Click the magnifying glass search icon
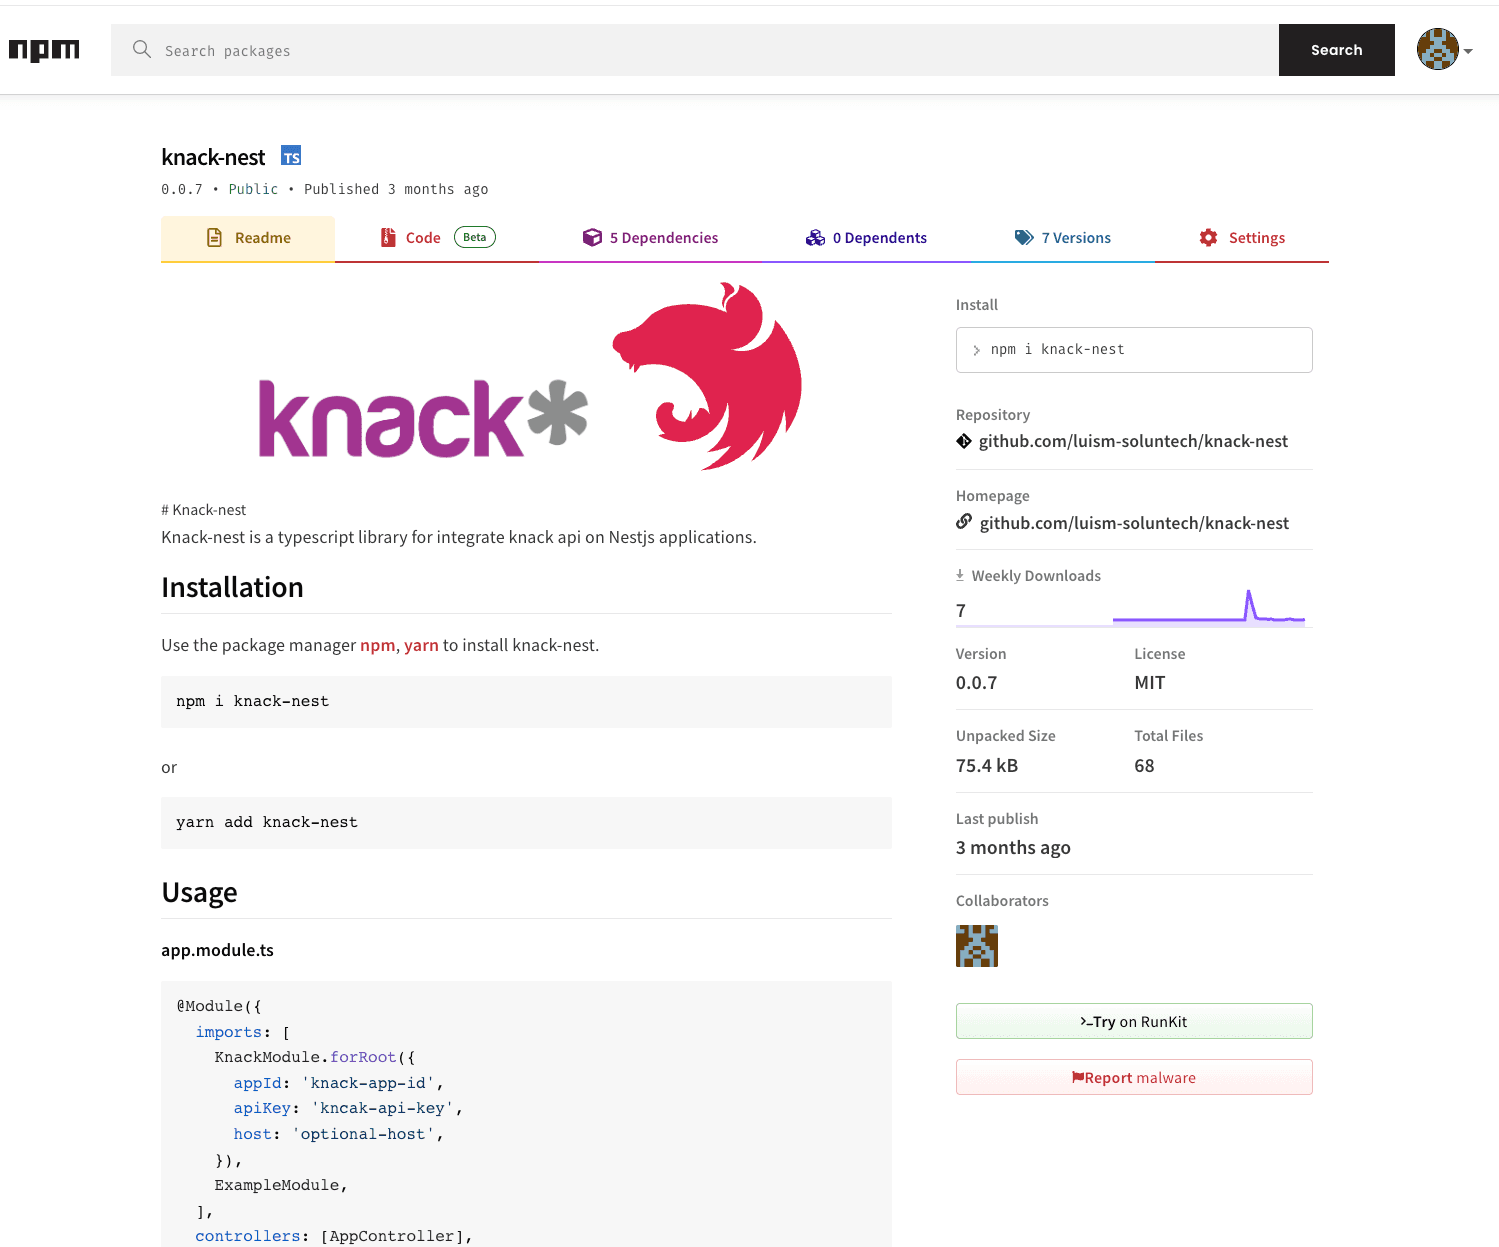Viewport: 1499px width, 1247px height. (x=141, y=49)
